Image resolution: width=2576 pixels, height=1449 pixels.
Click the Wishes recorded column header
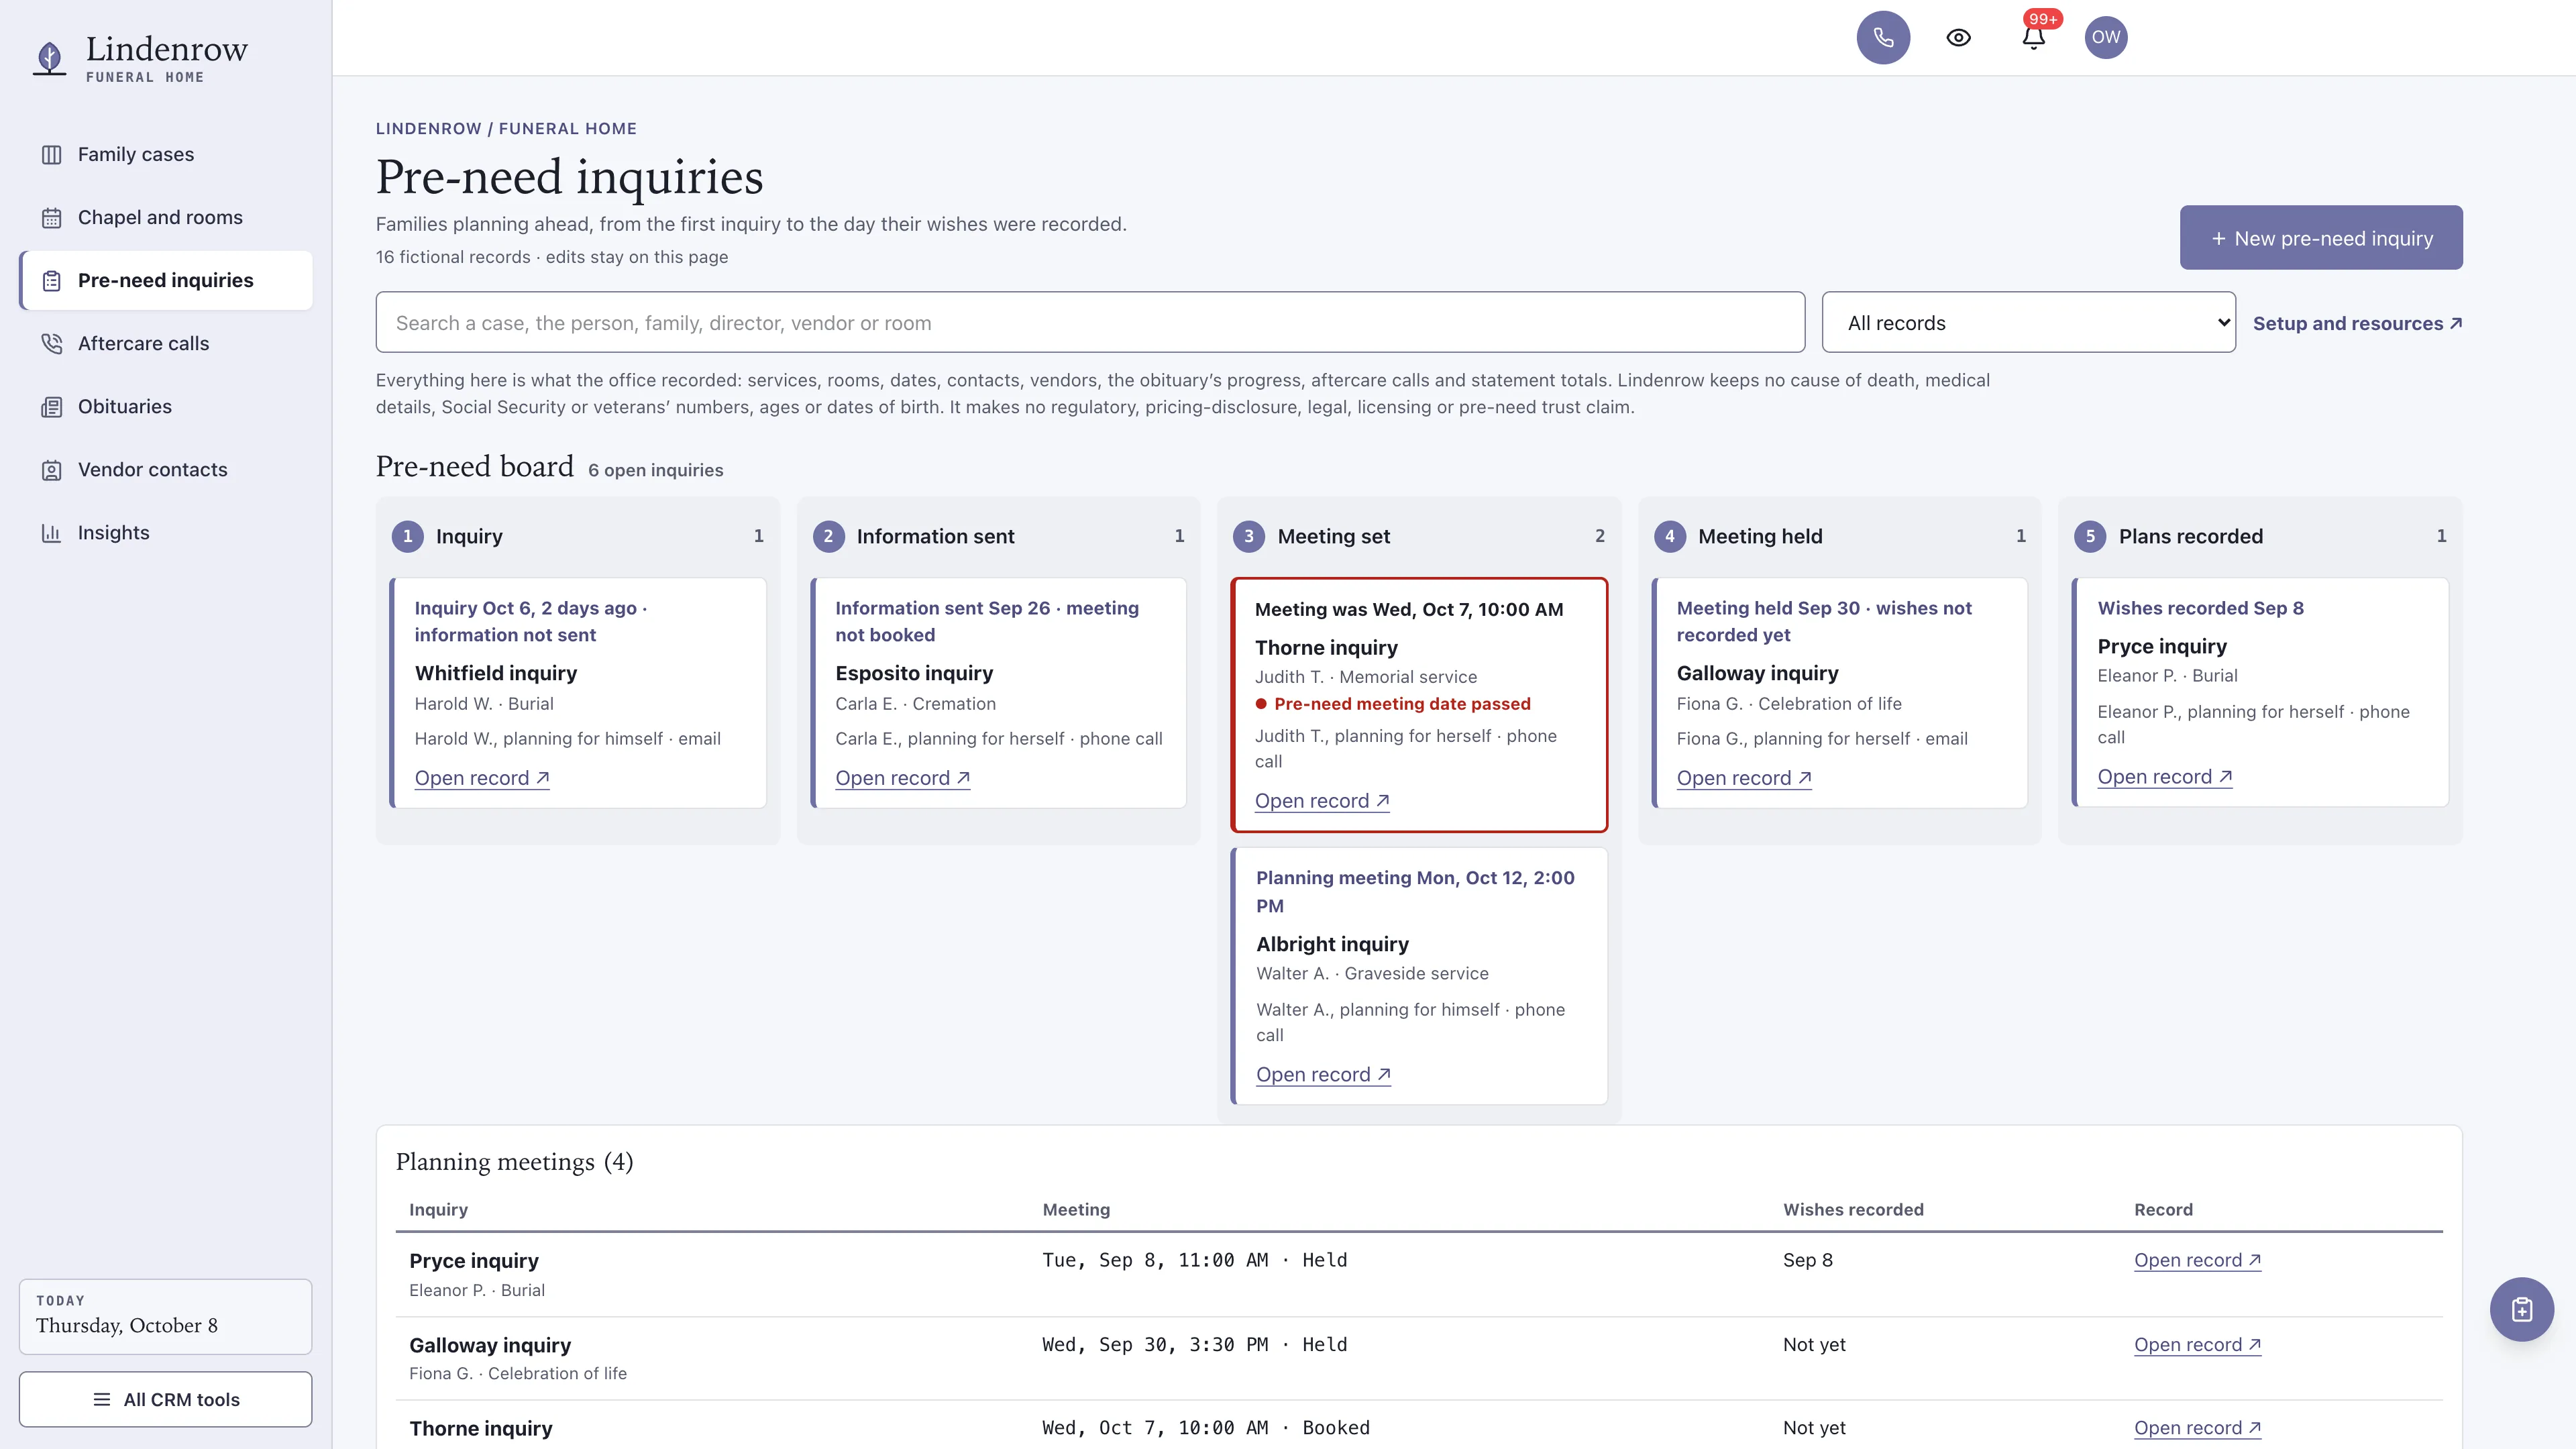pyautogui.click(x=1853, y=1209)
